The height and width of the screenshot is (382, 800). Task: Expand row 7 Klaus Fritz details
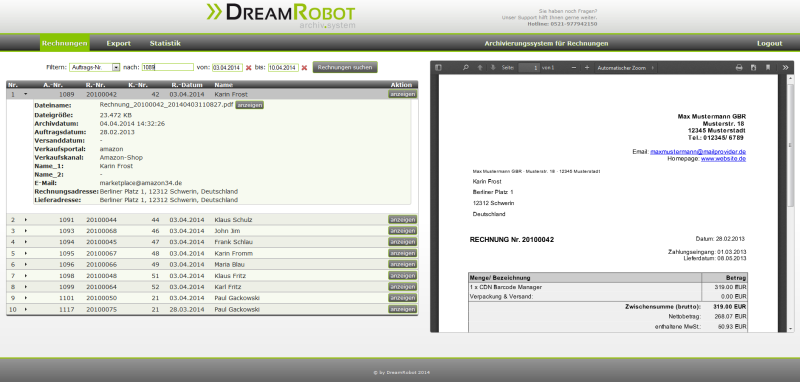[x=25, y=275]
